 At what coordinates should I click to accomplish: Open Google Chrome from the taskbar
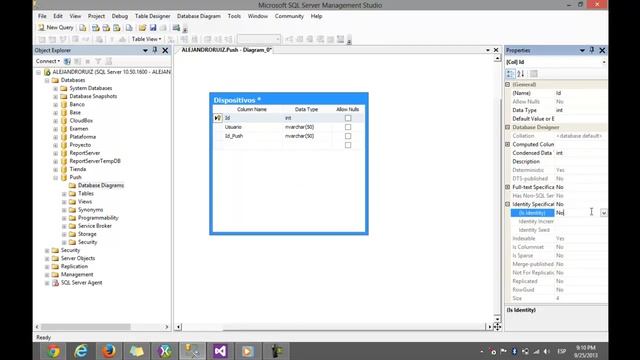click(53, 351)
